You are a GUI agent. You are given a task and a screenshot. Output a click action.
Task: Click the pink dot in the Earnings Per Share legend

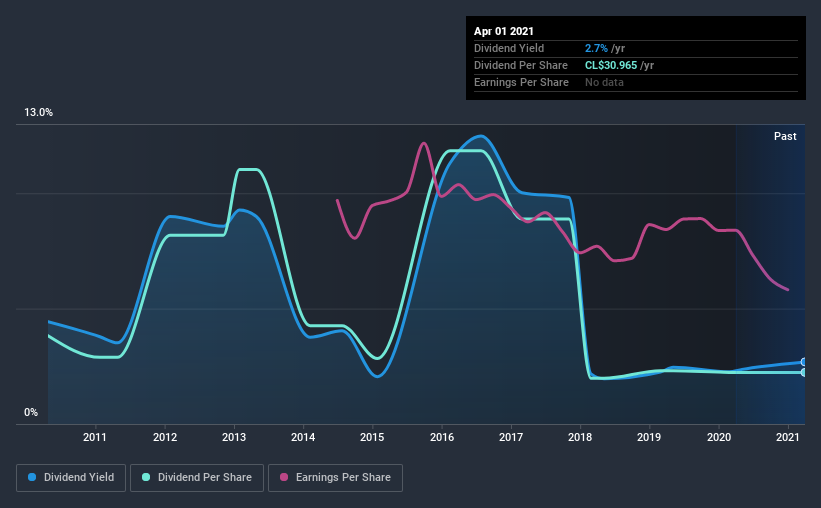point(282,478)
